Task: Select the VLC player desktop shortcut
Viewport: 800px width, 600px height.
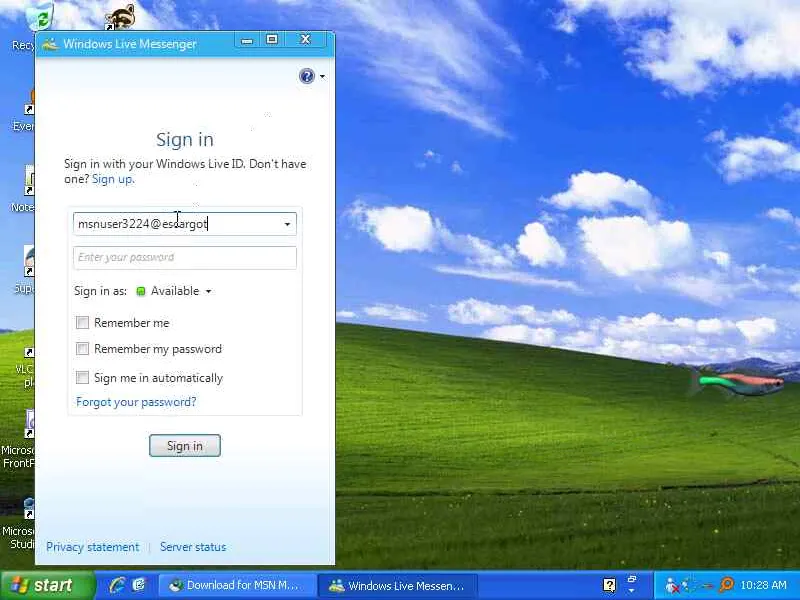Action: pos(24,367)
